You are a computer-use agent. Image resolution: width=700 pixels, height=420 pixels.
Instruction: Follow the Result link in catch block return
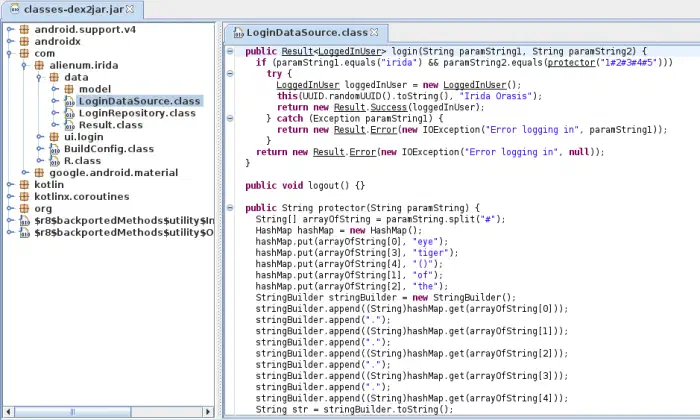[350, 129]
